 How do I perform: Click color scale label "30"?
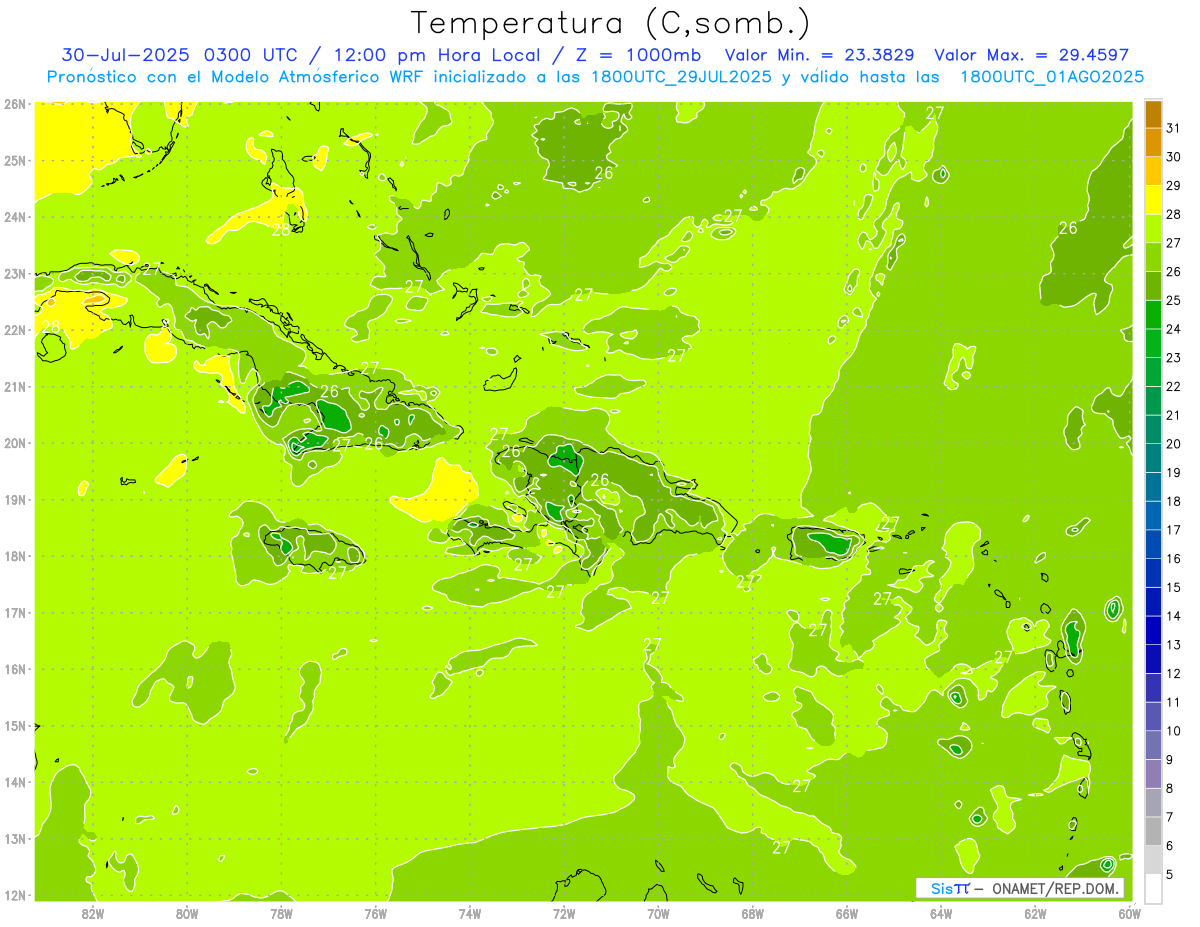[x=1174, y=157]
